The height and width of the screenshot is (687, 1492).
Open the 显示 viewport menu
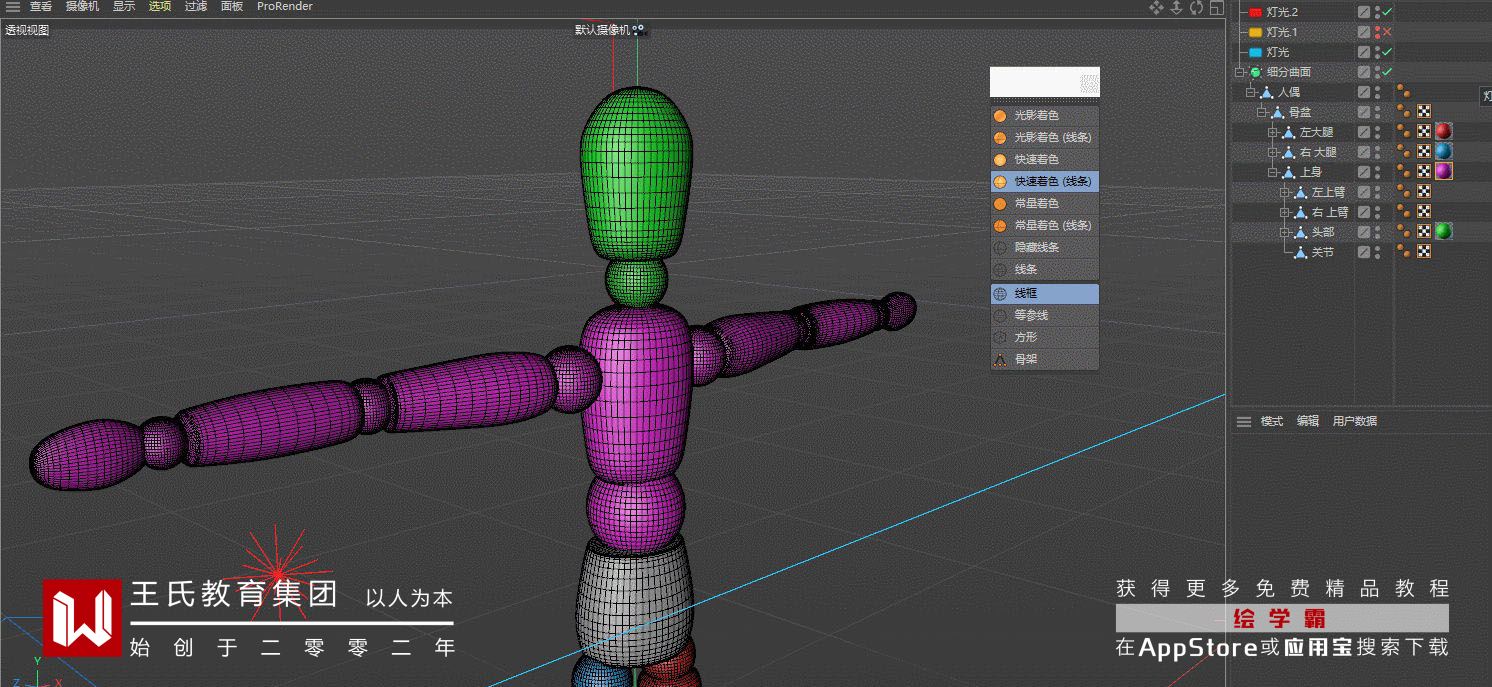tap(124, 7)
